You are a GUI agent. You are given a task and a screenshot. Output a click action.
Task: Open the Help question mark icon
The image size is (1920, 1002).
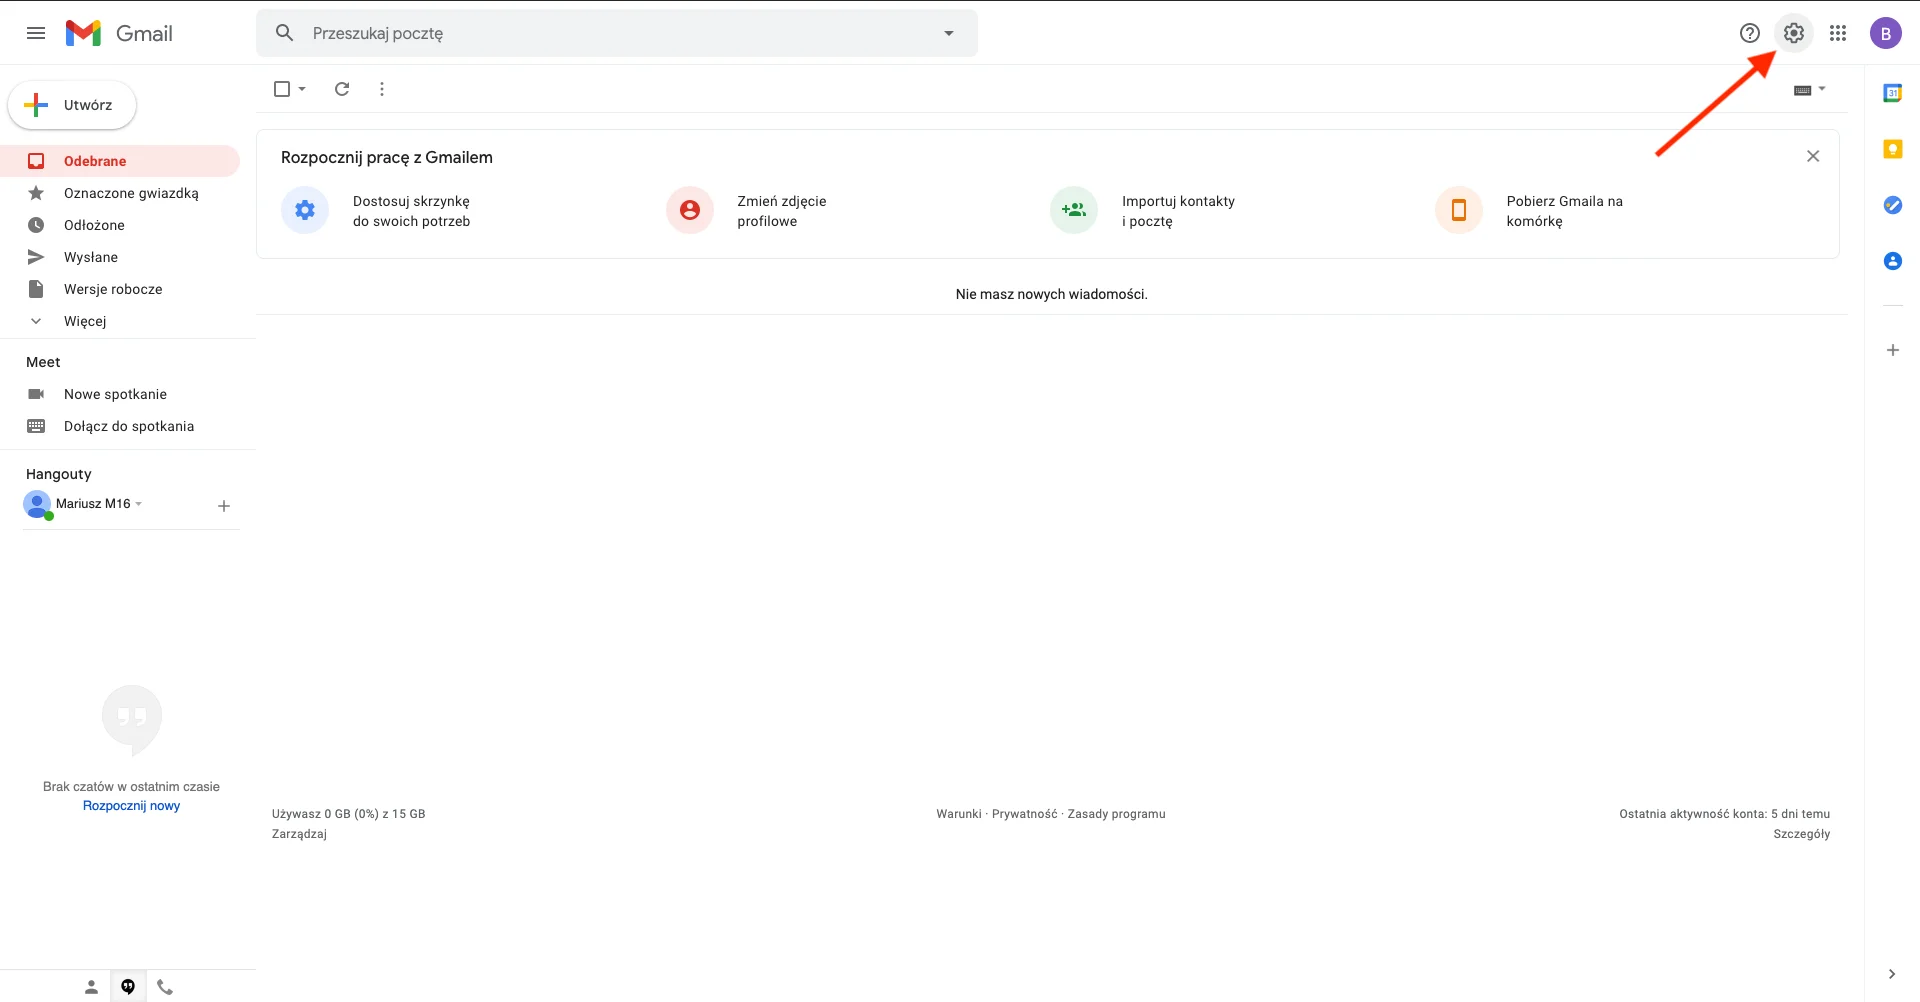coord(1749,33)
